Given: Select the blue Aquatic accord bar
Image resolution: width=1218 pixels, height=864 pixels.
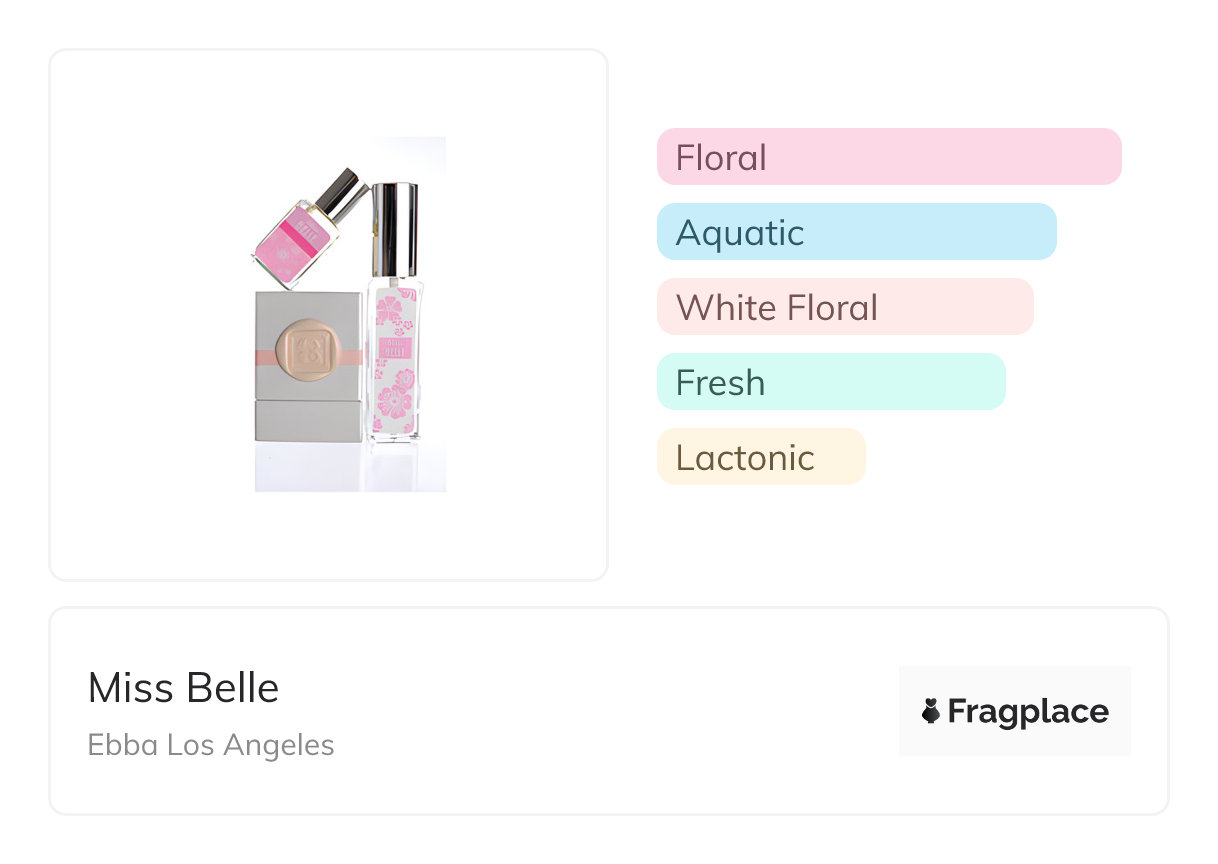Looking at the screenshot, I should click(x=856, y=232).
